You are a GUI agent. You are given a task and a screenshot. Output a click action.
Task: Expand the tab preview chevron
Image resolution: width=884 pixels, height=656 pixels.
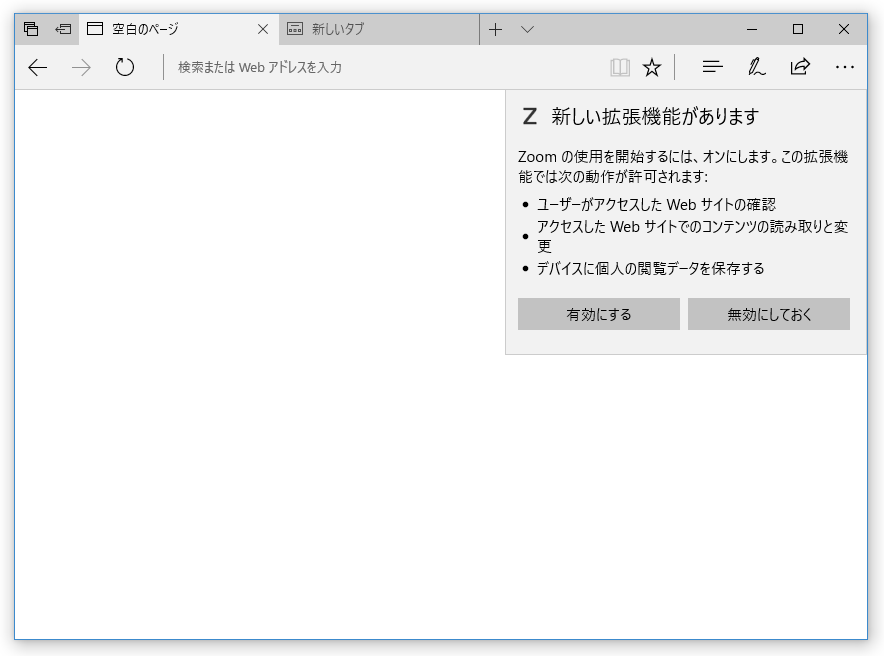(x=527, y=29)
